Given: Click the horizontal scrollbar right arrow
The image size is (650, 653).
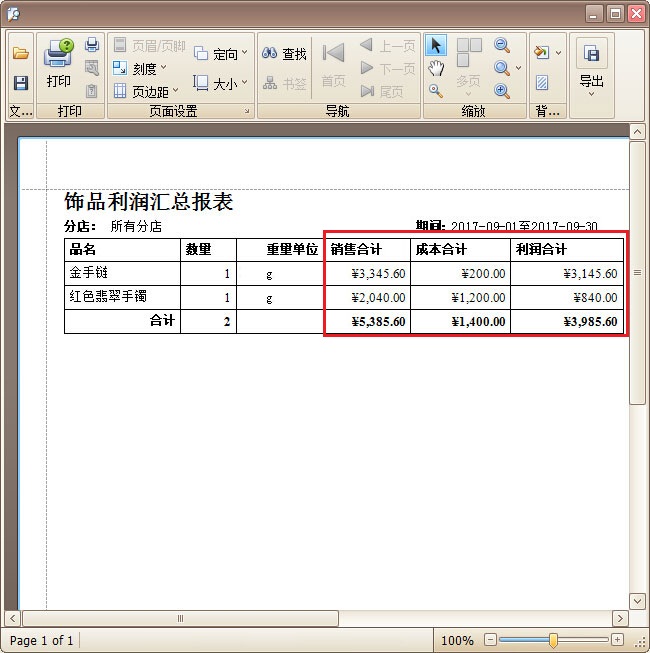Looking at the screenshot, I should coord(620,619).
